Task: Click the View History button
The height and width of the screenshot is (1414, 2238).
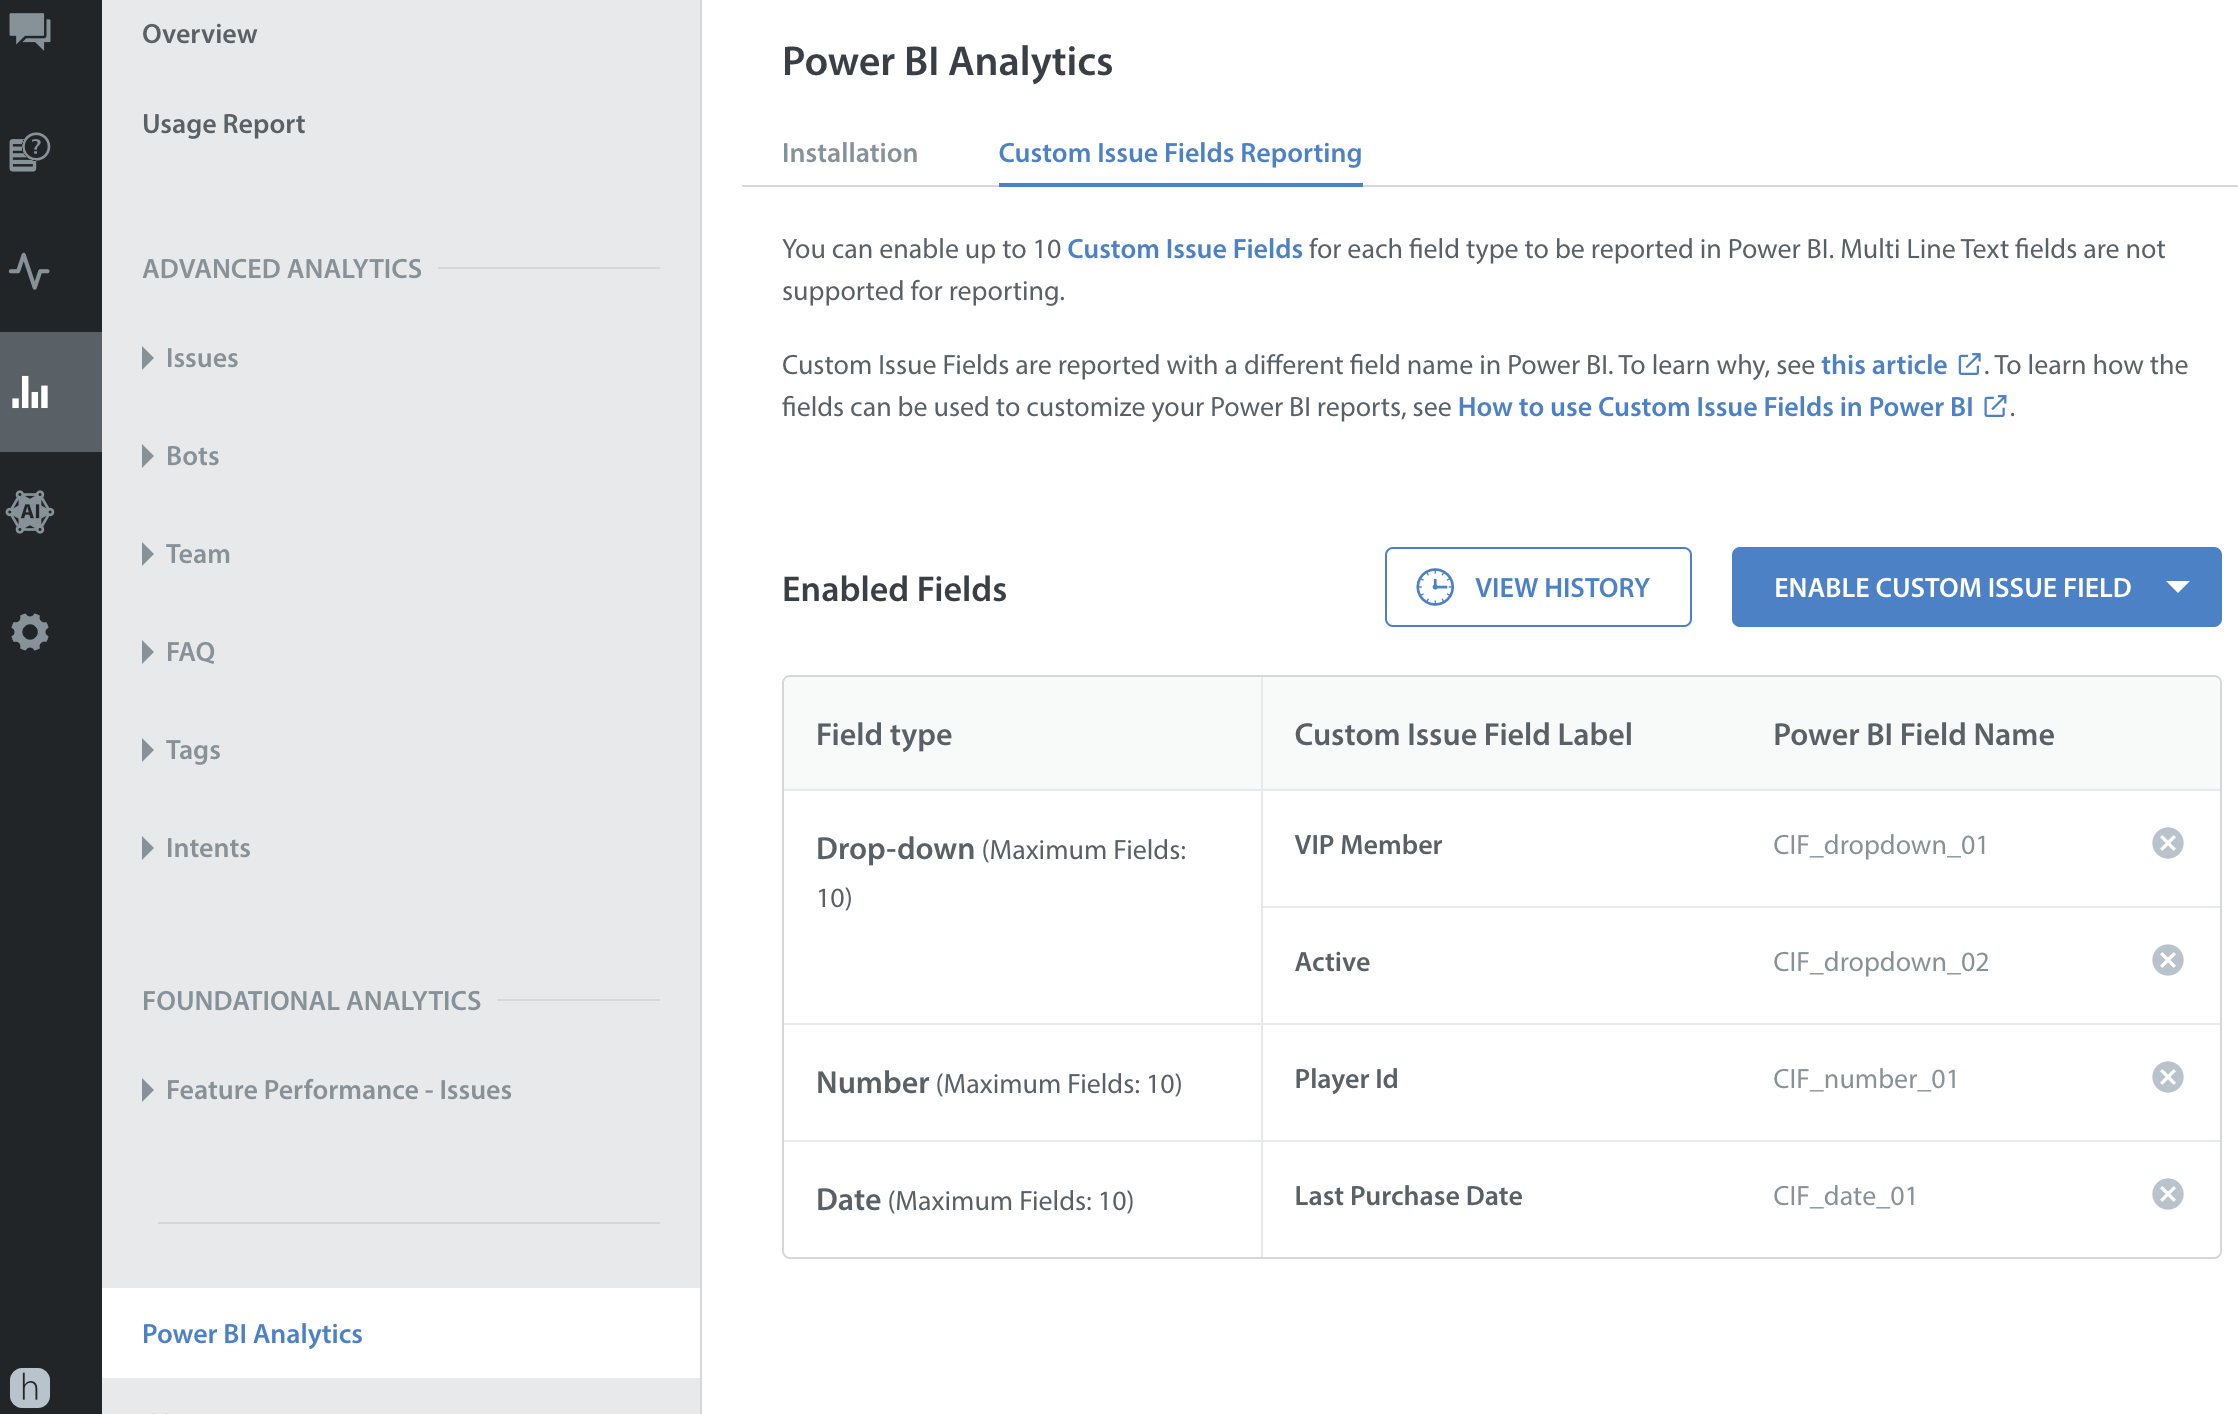Action: (x=1538, y=587)
